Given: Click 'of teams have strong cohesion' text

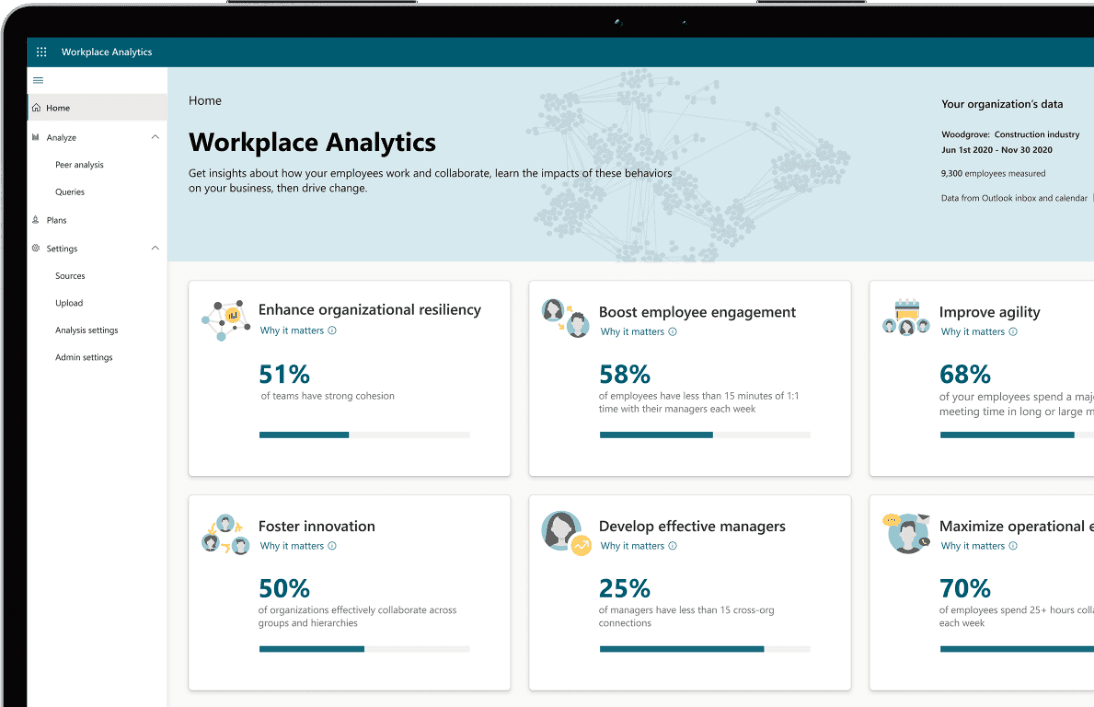Looking at the screenshot, I should coord(328,396).
